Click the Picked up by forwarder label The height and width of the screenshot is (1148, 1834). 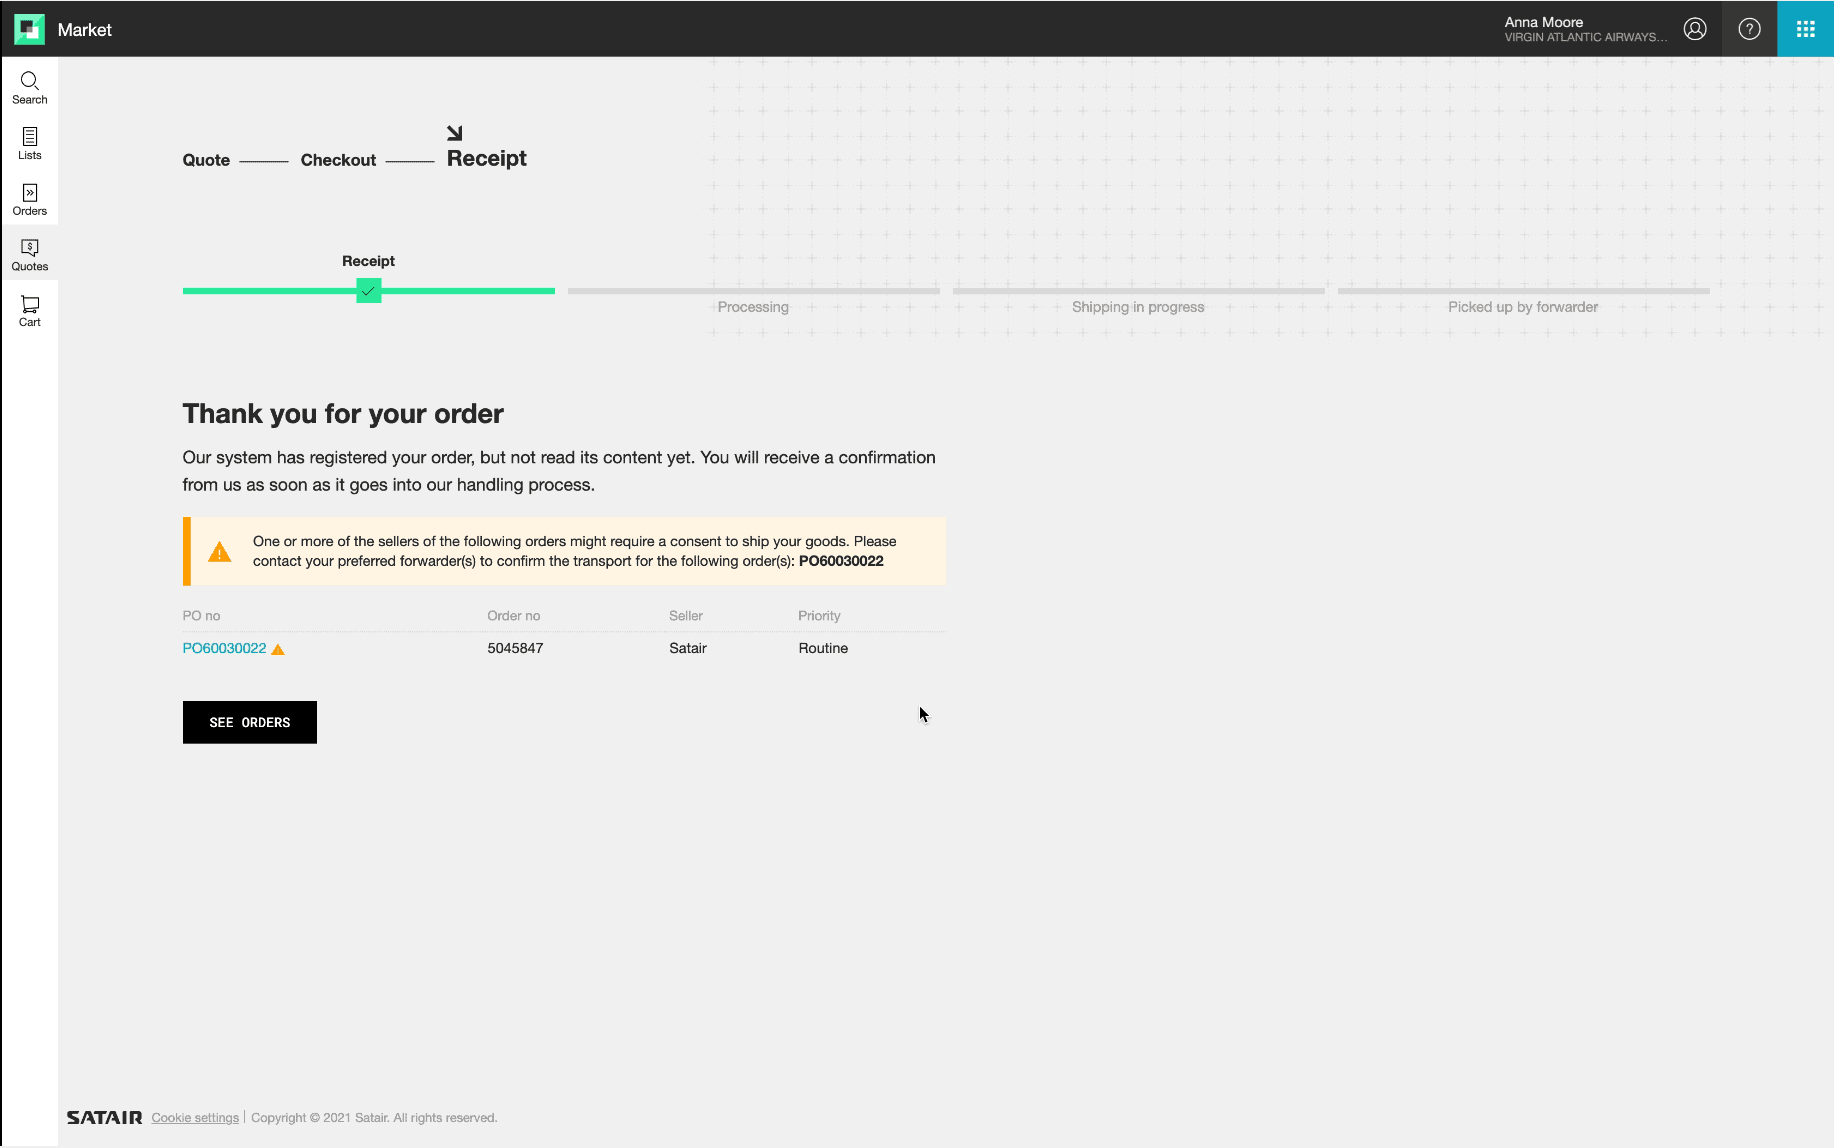(1523, 307)
